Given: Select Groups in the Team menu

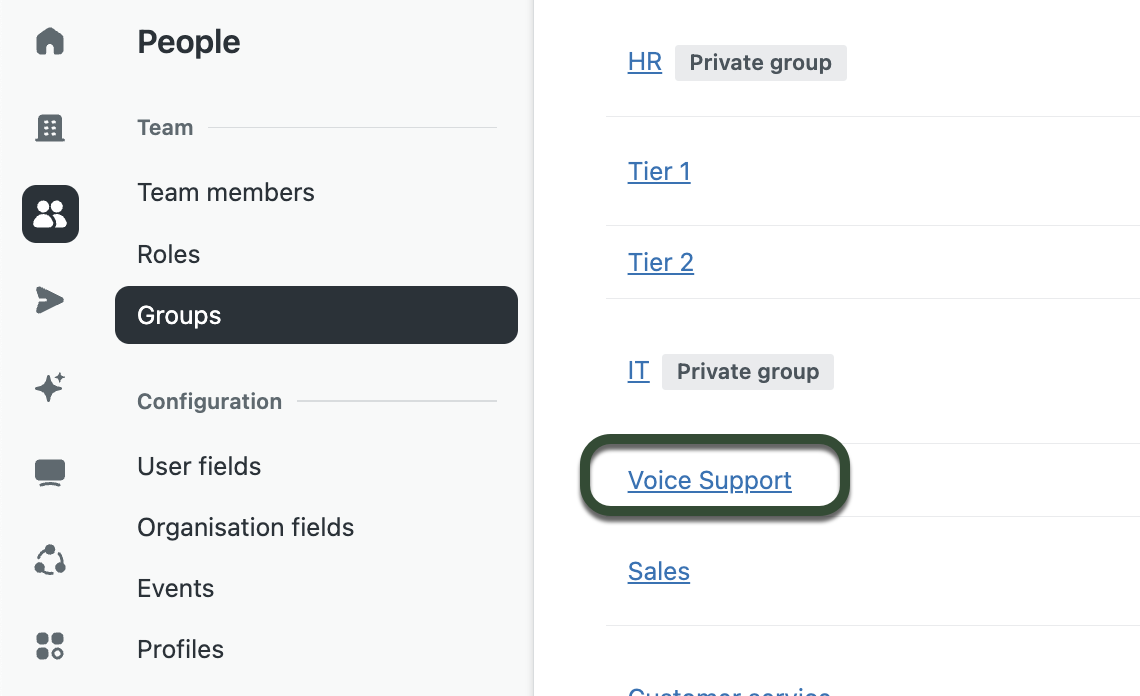Looking at the screenshot, I should (x=179, y=315).
